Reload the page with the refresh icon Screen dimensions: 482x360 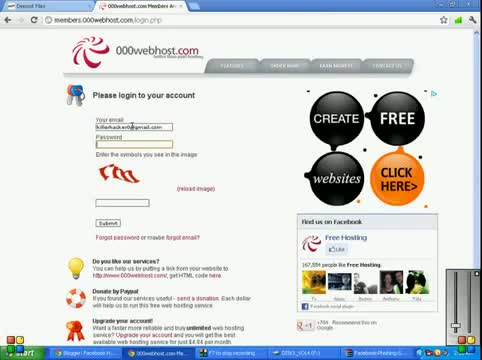click(34, 20)
